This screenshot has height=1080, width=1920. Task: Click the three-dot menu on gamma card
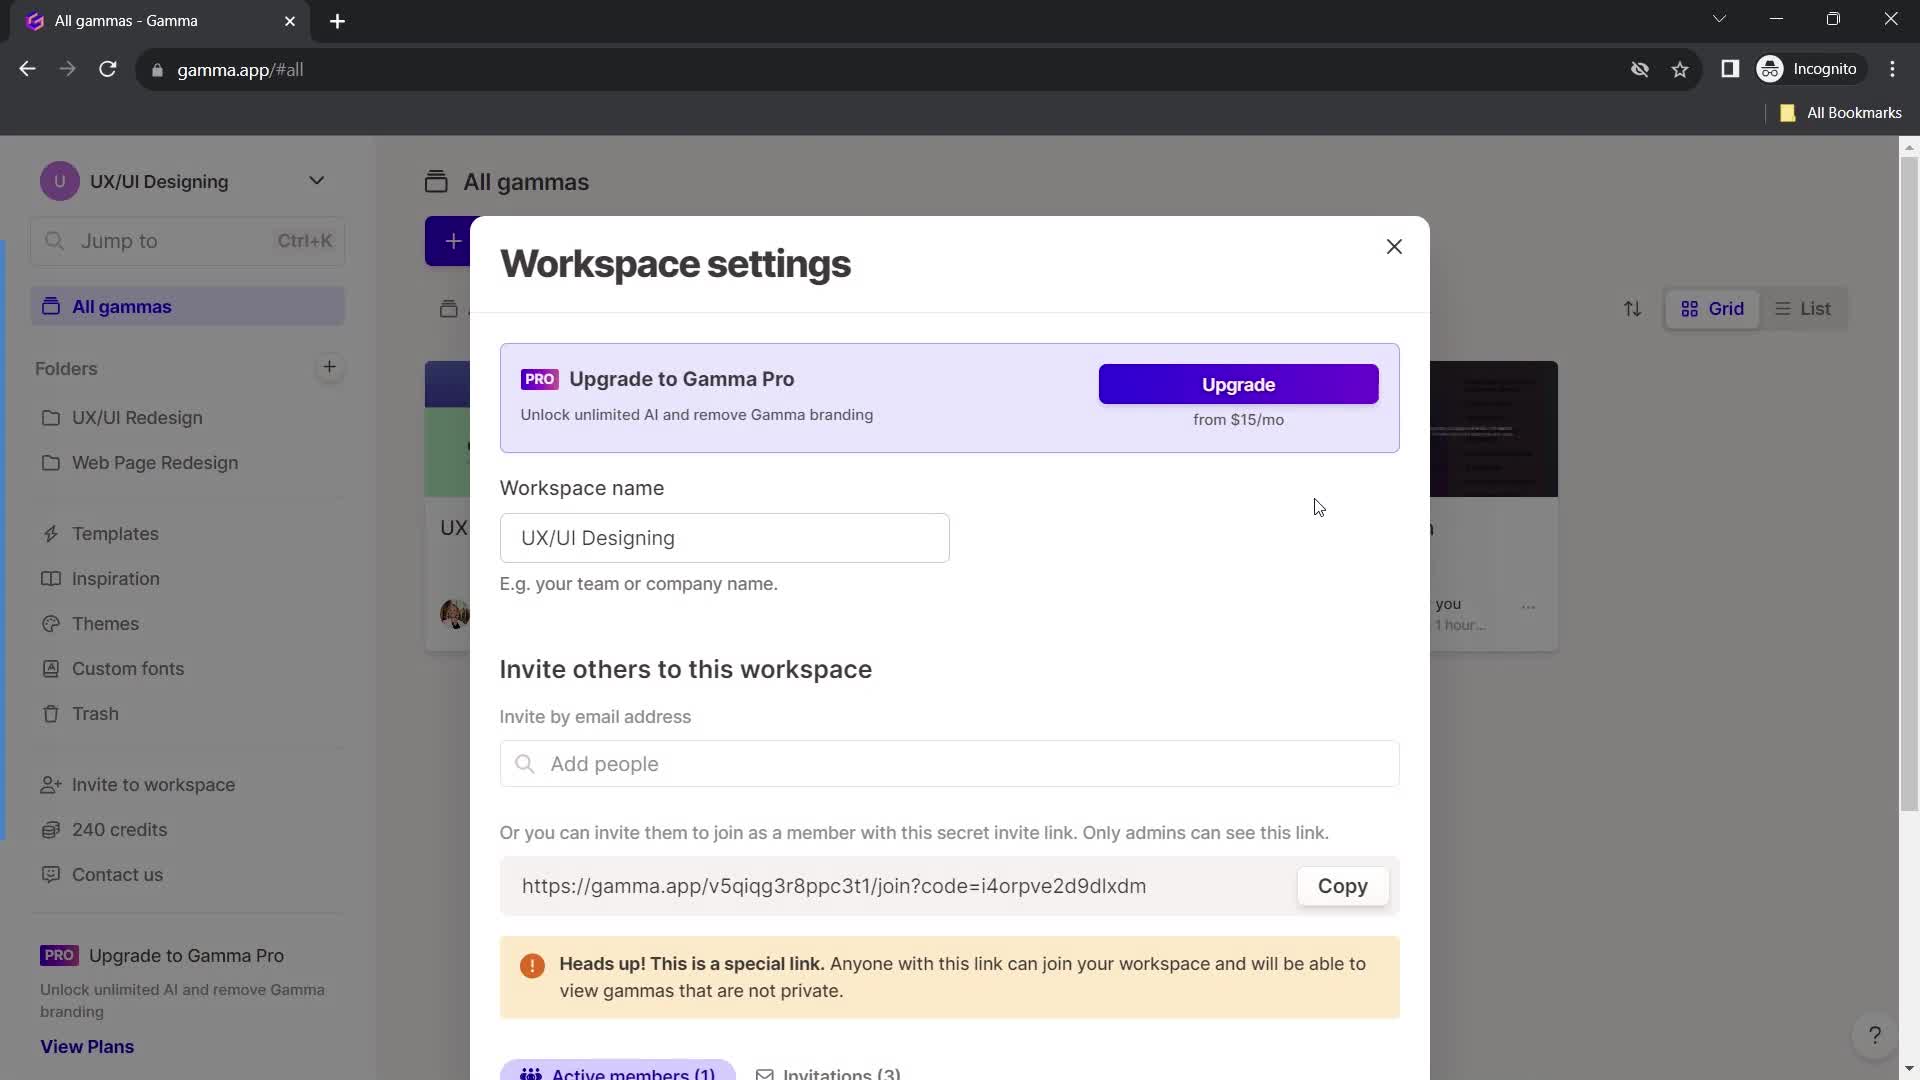point(1528,607)
